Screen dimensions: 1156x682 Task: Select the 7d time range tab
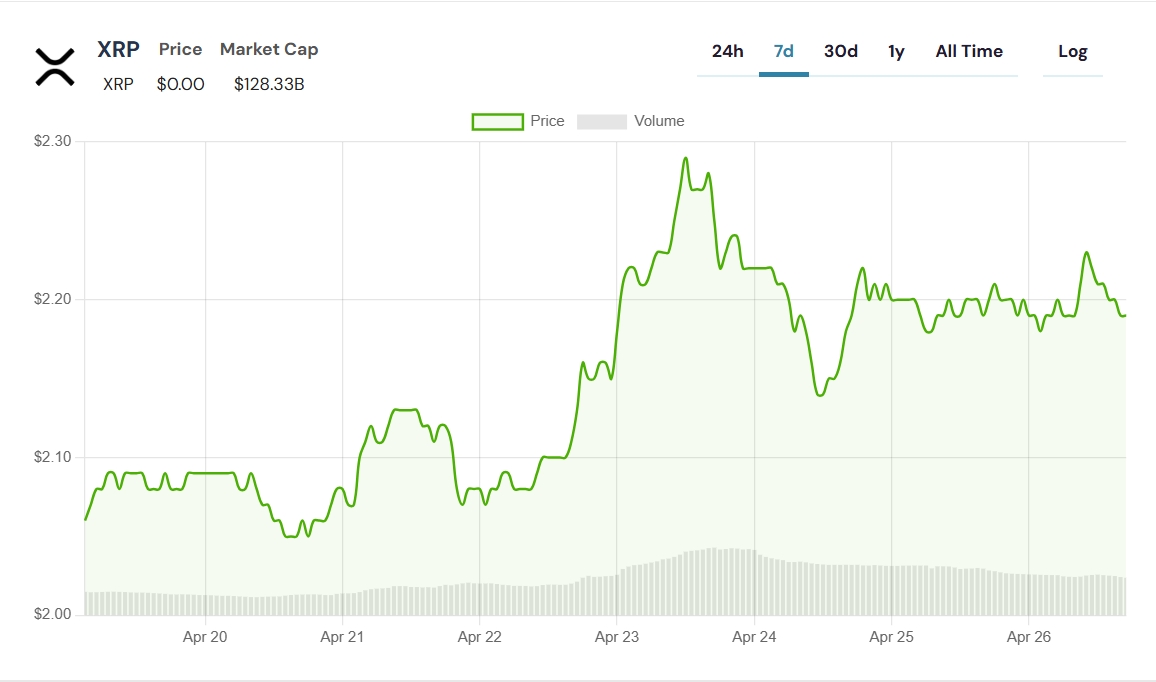point(784,52)
